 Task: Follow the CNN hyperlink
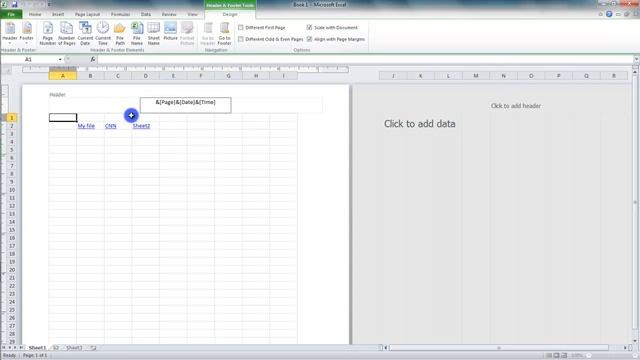pos(111,126)
